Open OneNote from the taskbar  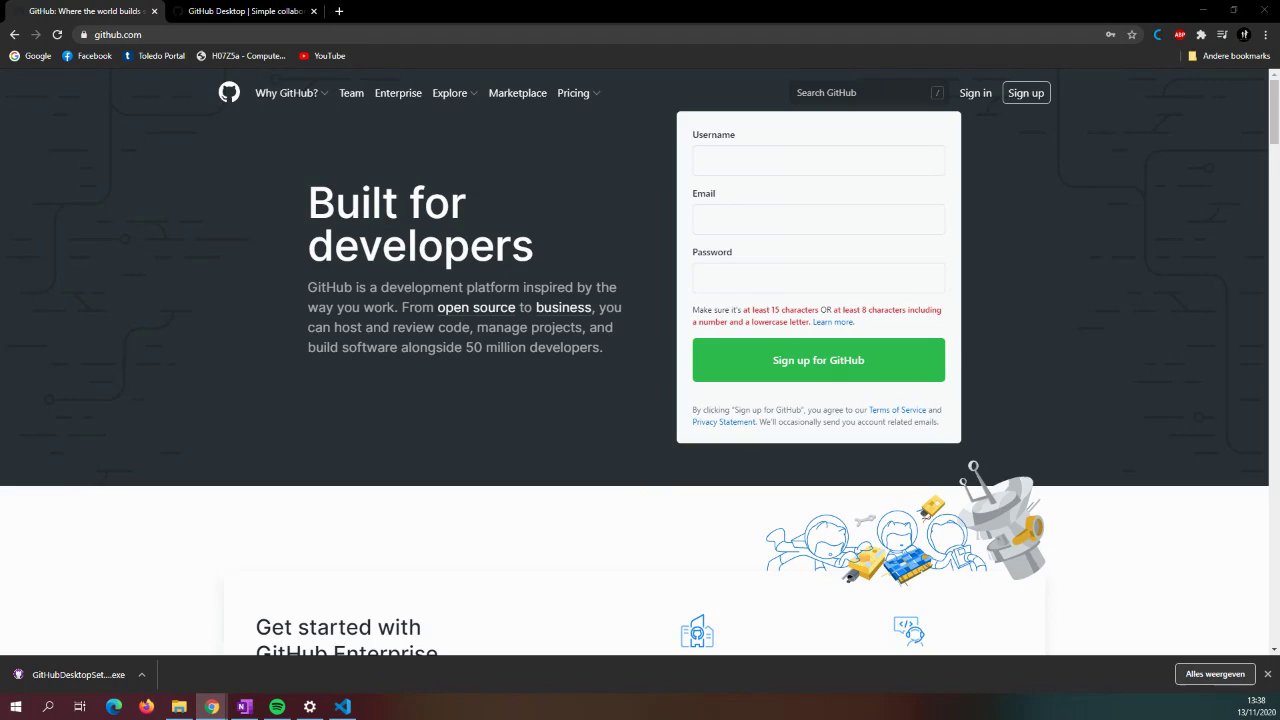tap(244, 706)
